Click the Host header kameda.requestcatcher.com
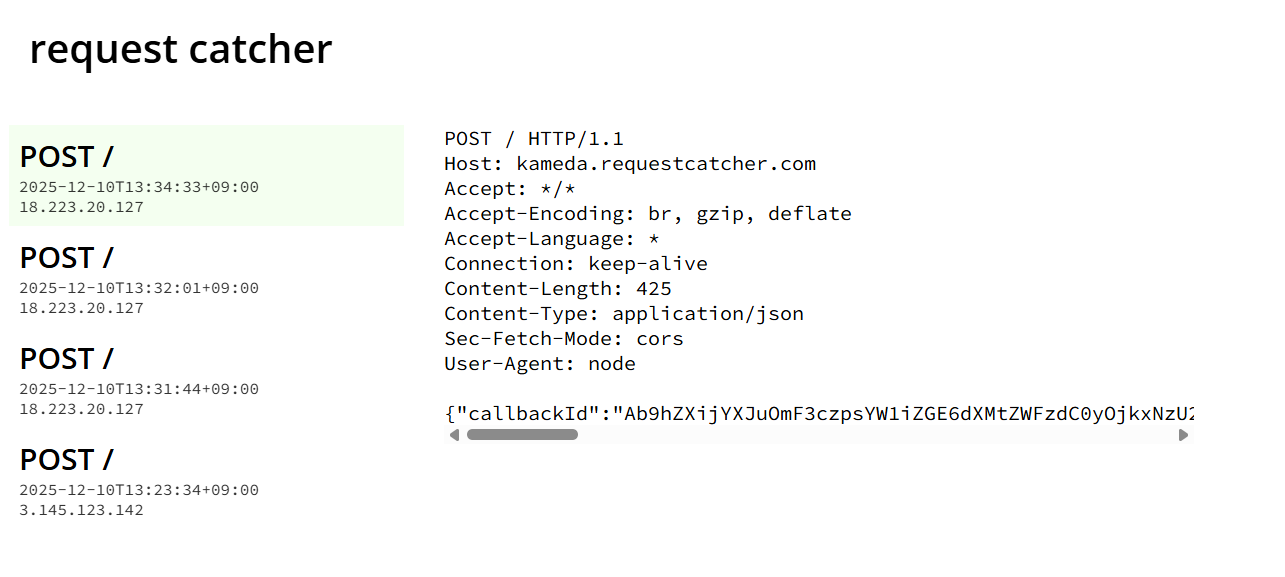Screen dimensions: 1285x577 click(x=630, y=164)
